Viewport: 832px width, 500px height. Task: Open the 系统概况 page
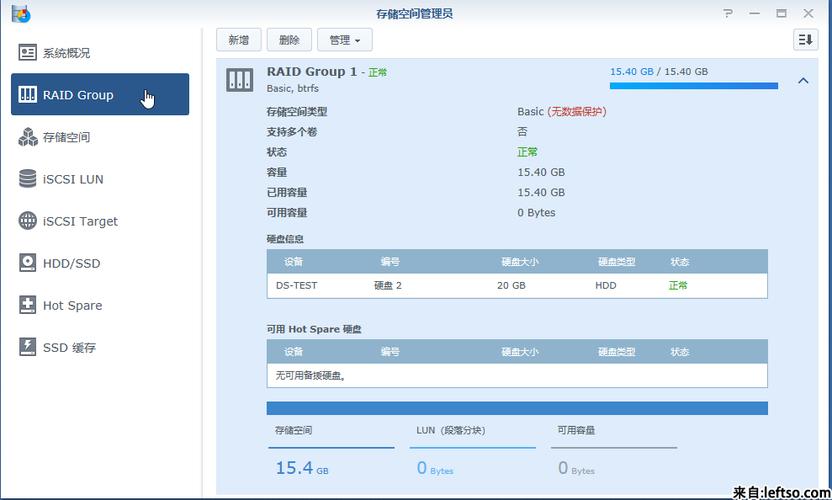coord(100,53)
